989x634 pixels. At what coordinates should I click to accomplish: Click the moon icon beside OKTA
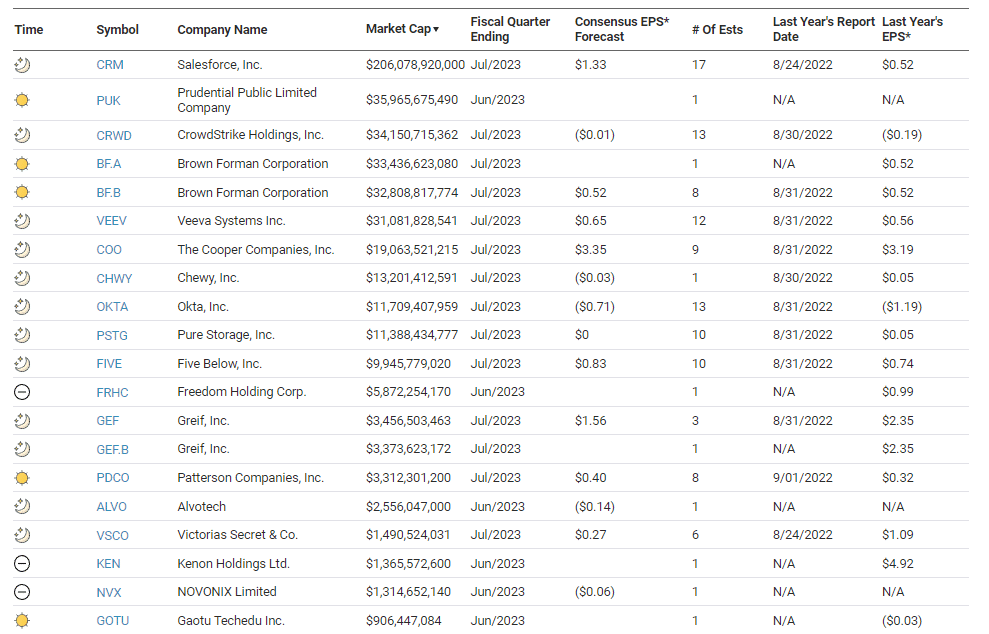click(22, 307)
